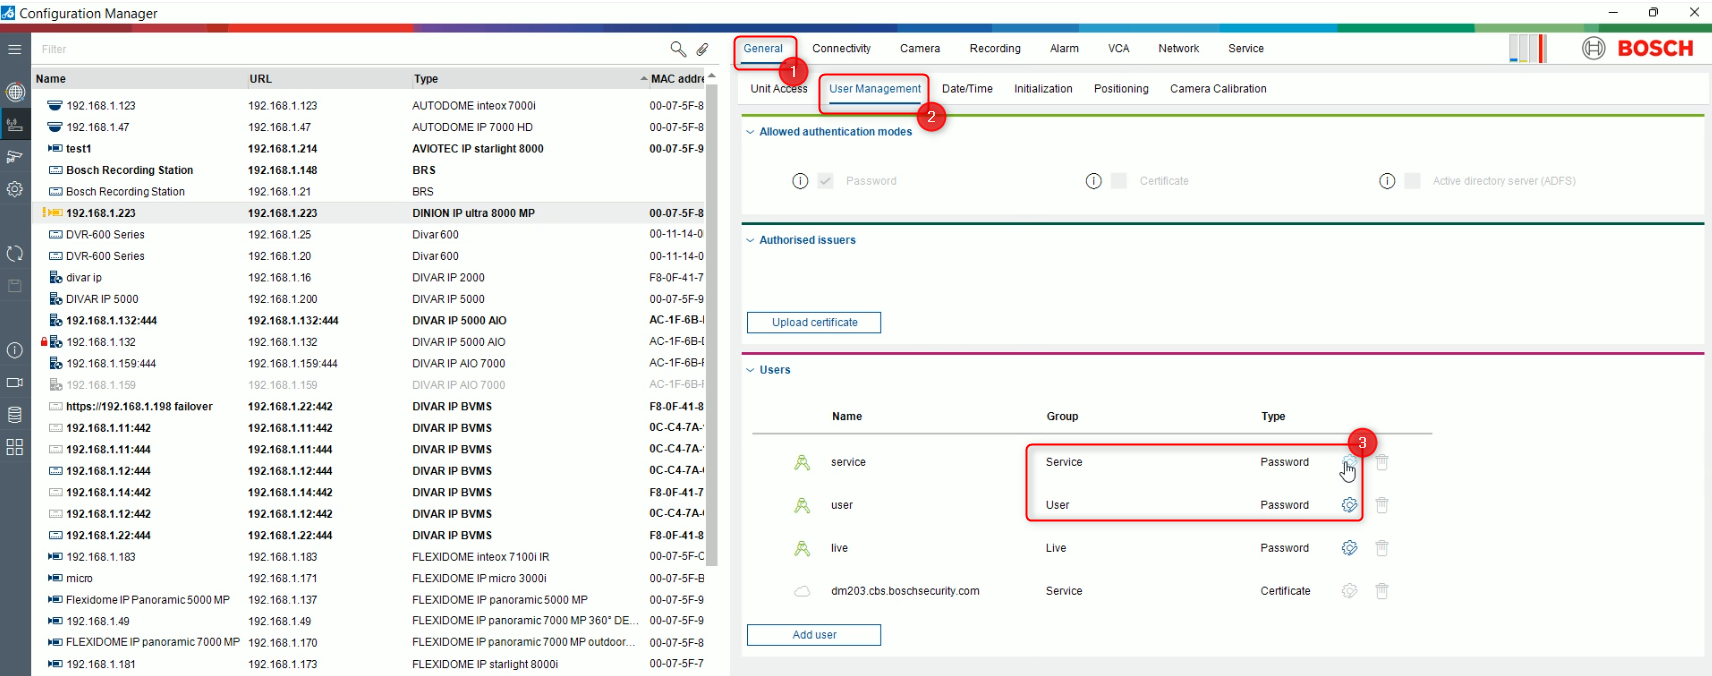The width and height of the screenshot is (1712, 676).
Task: Click info icon beside Password authentication mode
Action: pos(800,181)
